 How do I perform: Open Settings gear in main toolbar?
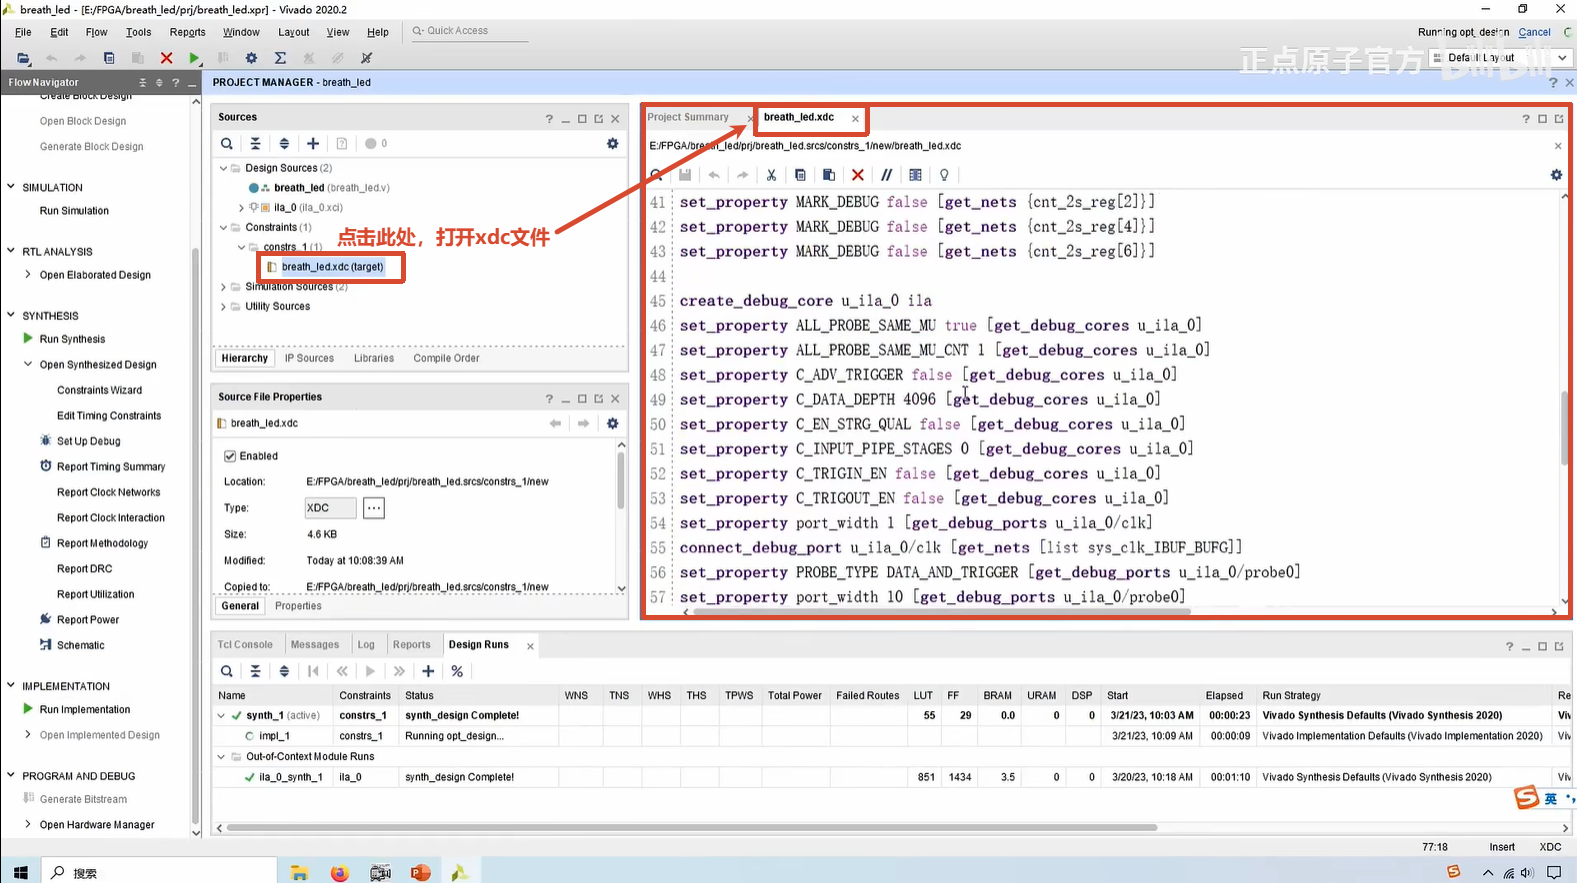click(x=251, y=58)
